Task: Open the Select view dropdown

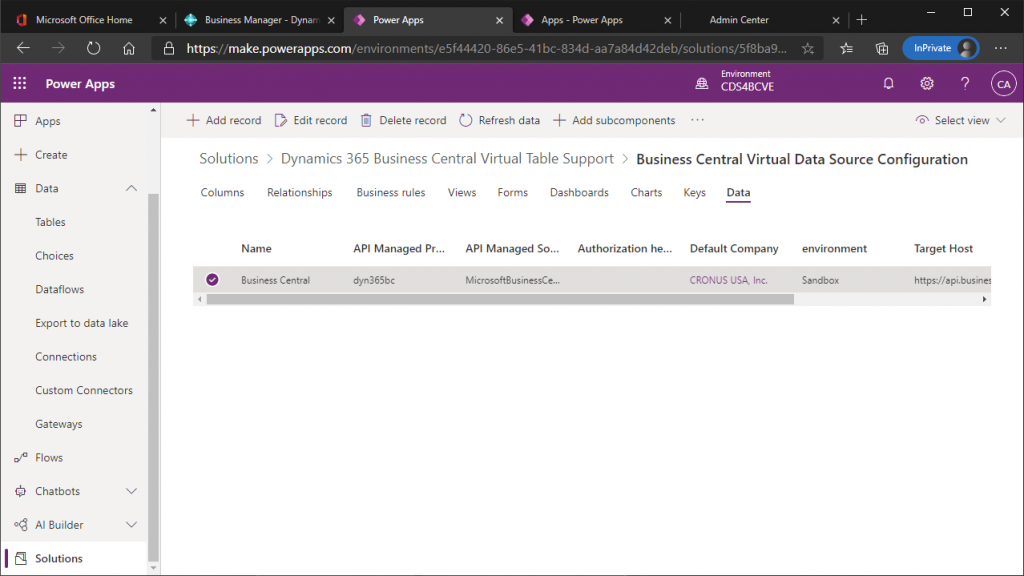Action: point(961,120)
